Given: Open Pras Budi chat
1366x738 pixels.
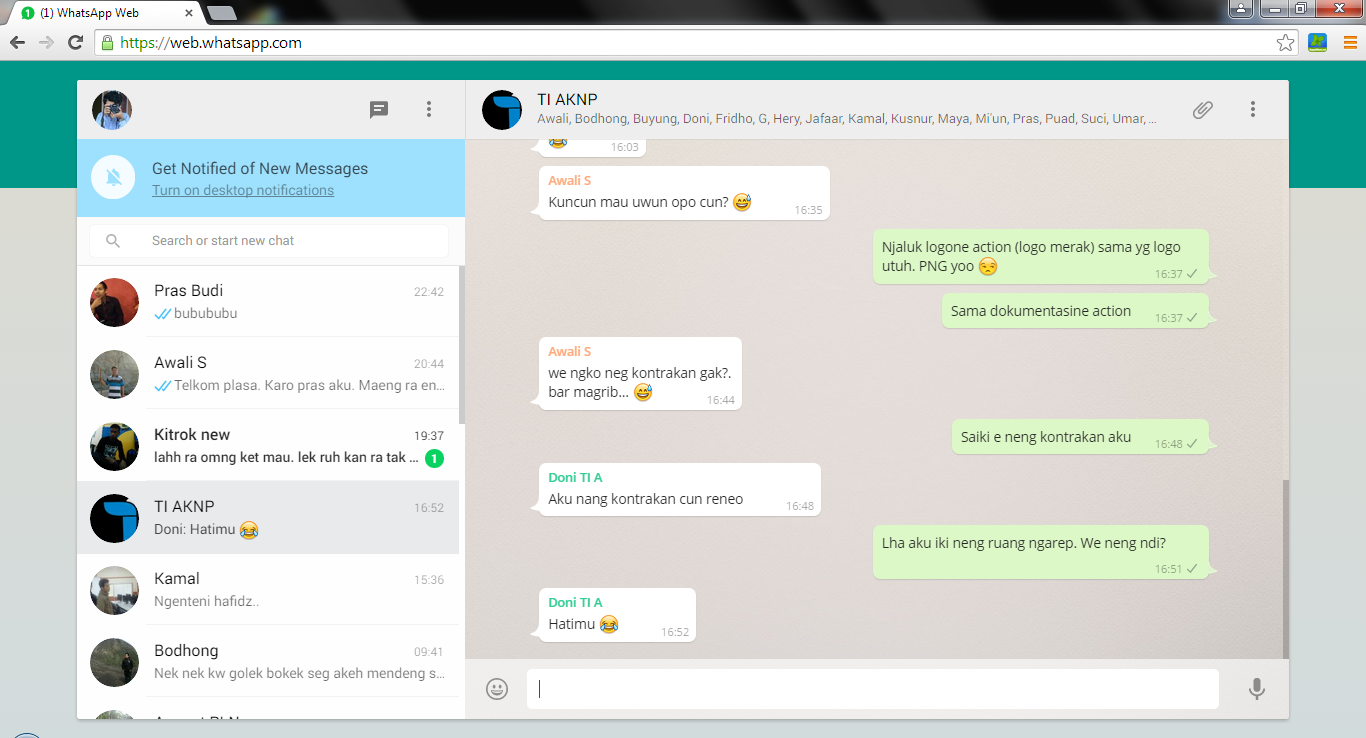Looking at the screenshot, I should pos(268,301).
